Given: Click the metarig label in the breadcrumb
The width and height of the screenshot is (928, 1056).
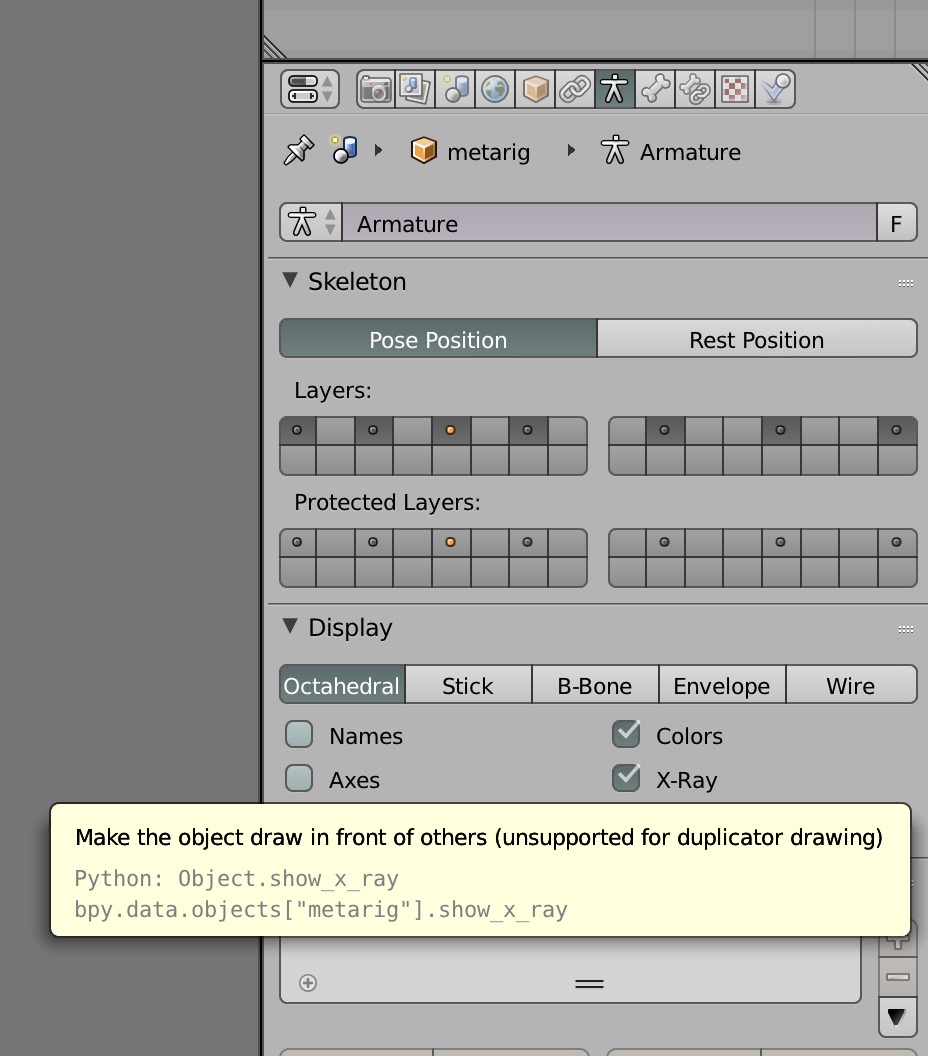Looking at the screenshot, I should [x=489, y=152].
